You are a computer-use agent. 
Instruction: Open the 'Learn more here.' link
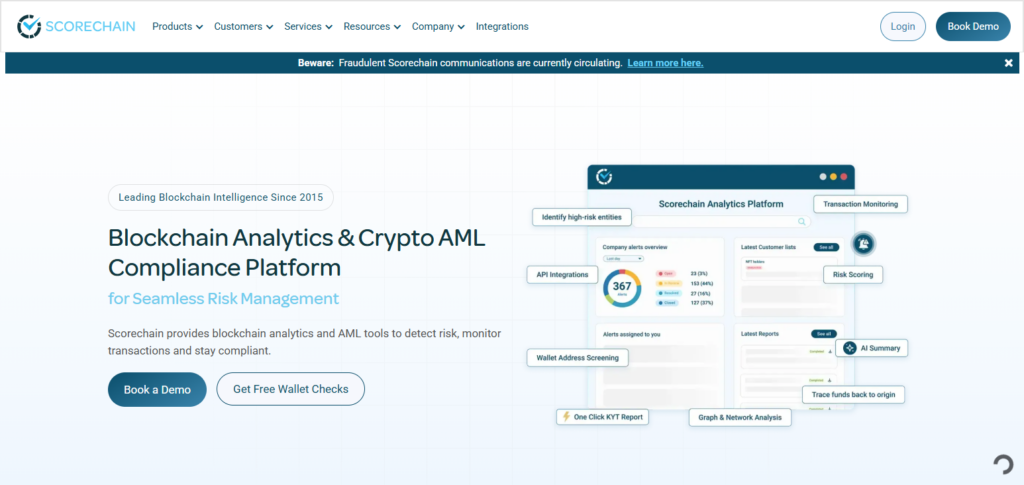[665, 63]
